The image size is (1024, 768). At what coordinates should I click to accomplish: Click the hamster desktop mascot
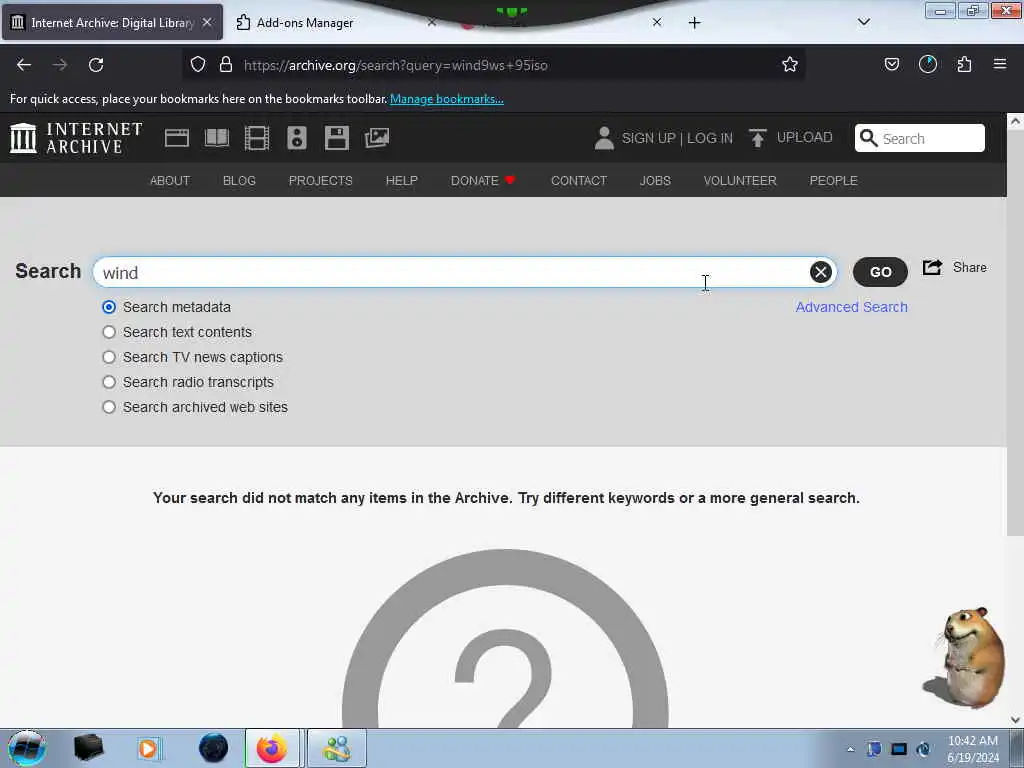pyautogui.click(x=965, y=658)
